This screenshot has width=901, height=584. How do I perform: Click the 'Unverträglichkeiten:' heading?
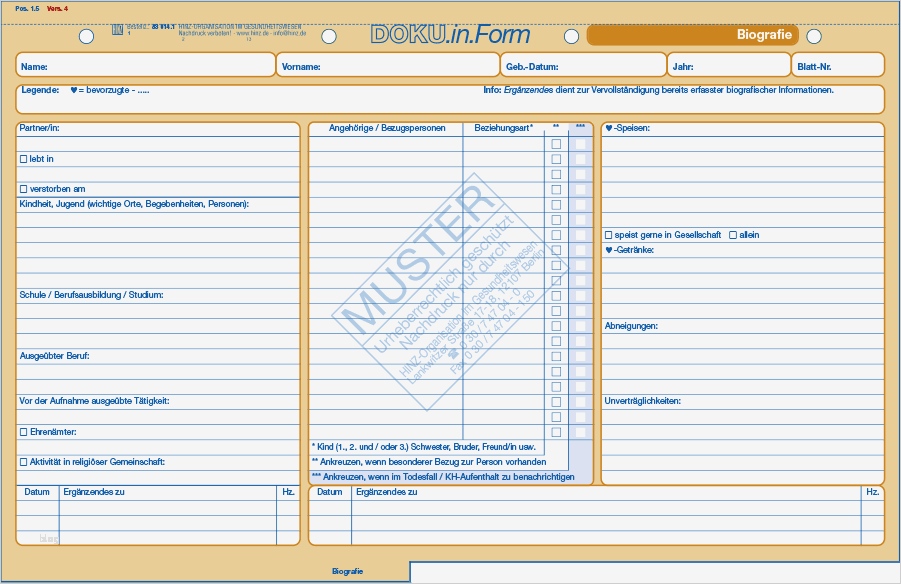[642, 401]
